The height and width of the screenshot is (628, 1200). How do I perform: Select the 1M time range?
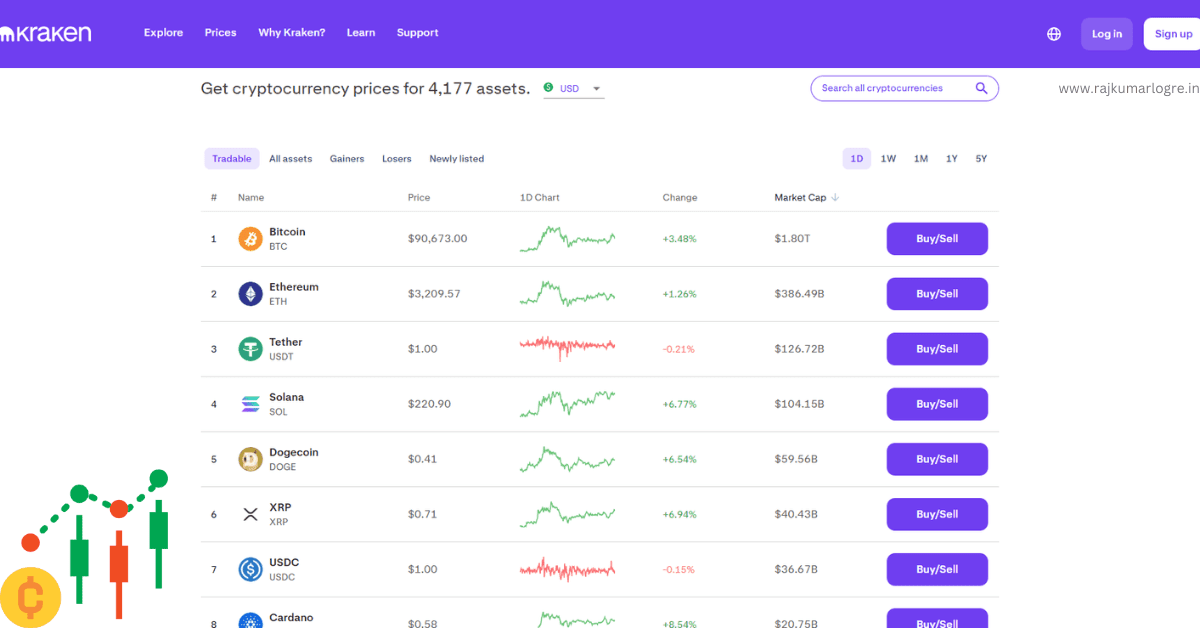pyautogui.click(x=921, y=159)
